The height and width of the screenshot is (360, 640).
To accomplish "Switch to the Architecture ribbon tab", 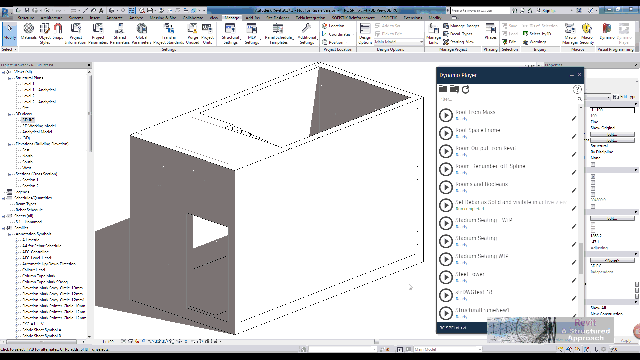I will click(x=51, y=18).
